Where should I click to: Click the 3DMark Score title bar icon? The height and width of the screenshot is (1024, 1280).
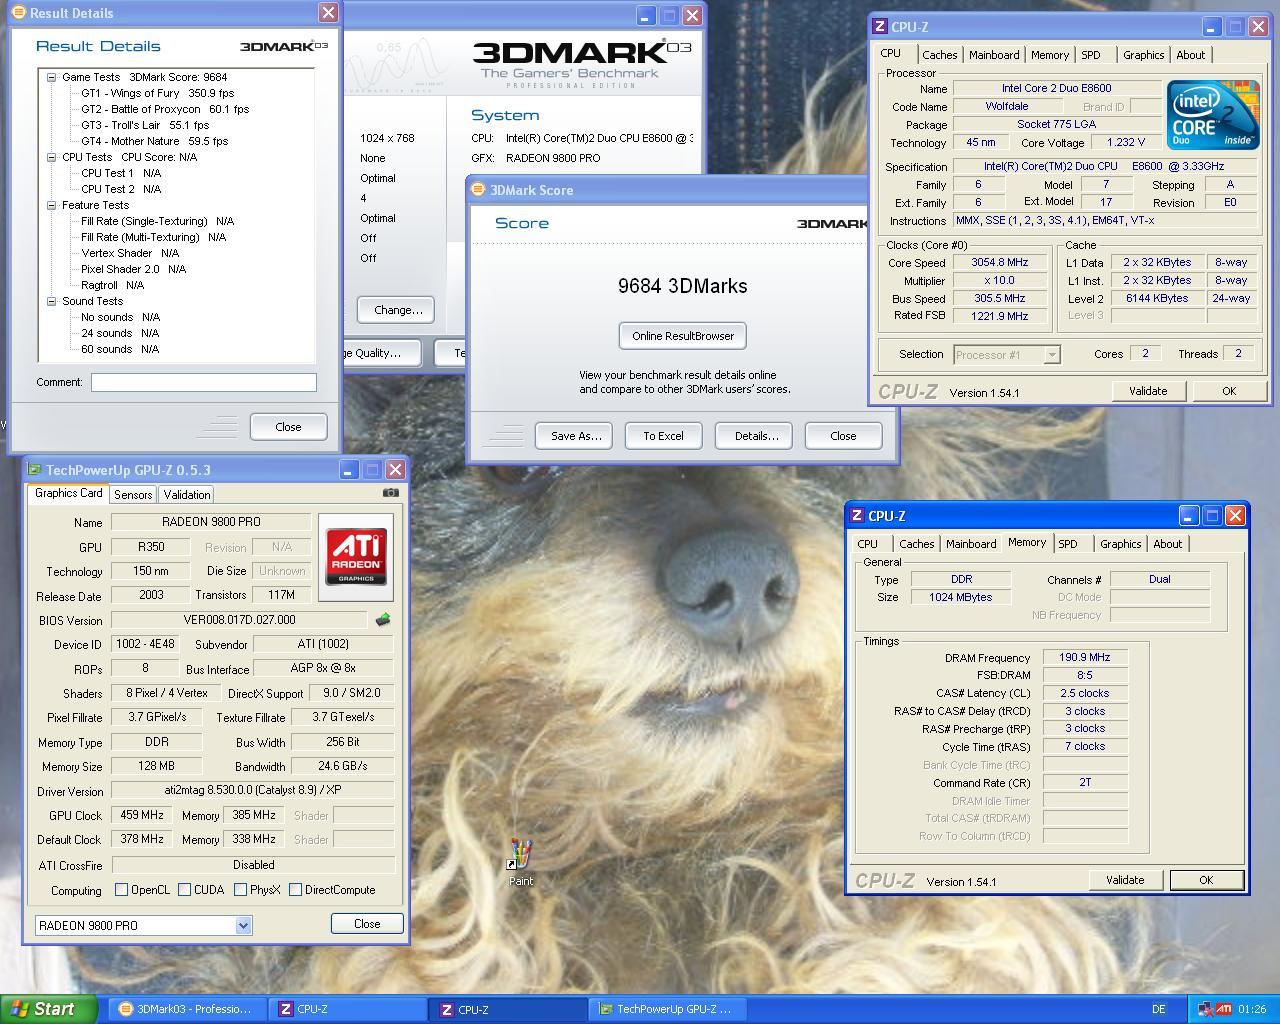[x=478, y=190]
